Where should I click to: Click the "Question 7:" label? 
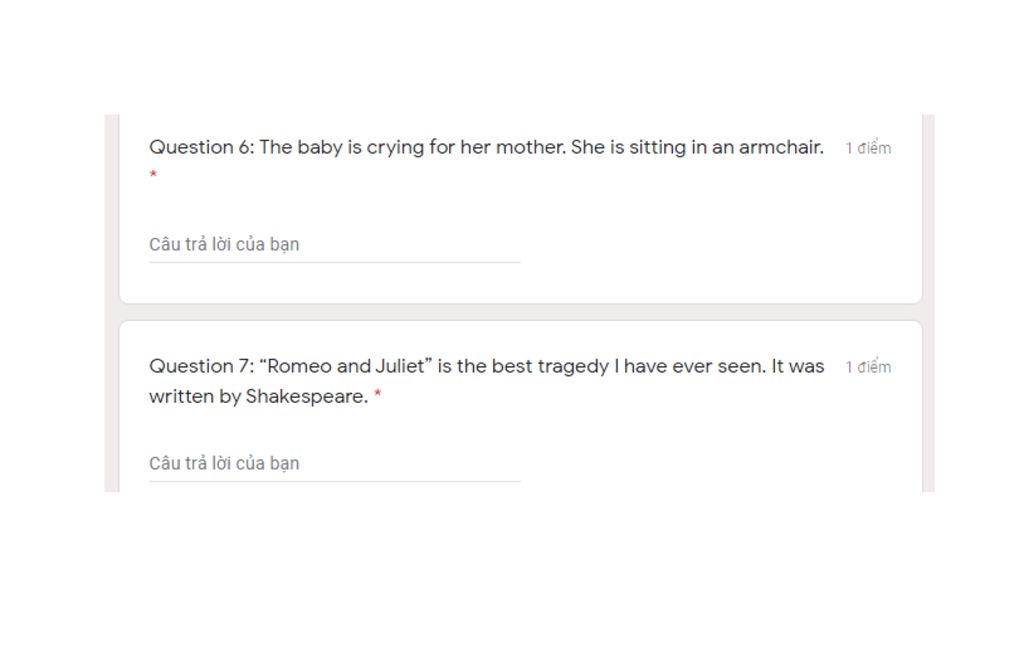201,367
